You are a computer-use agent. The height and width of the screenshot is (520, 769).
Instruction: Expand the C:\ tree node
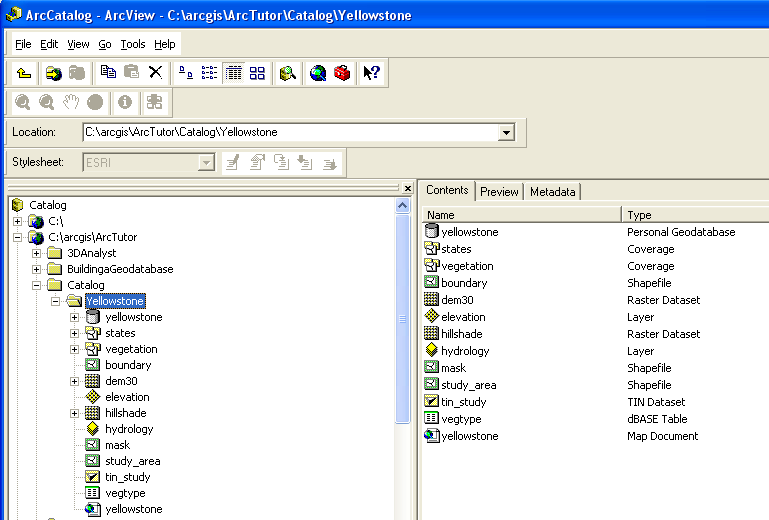(18, 221)
